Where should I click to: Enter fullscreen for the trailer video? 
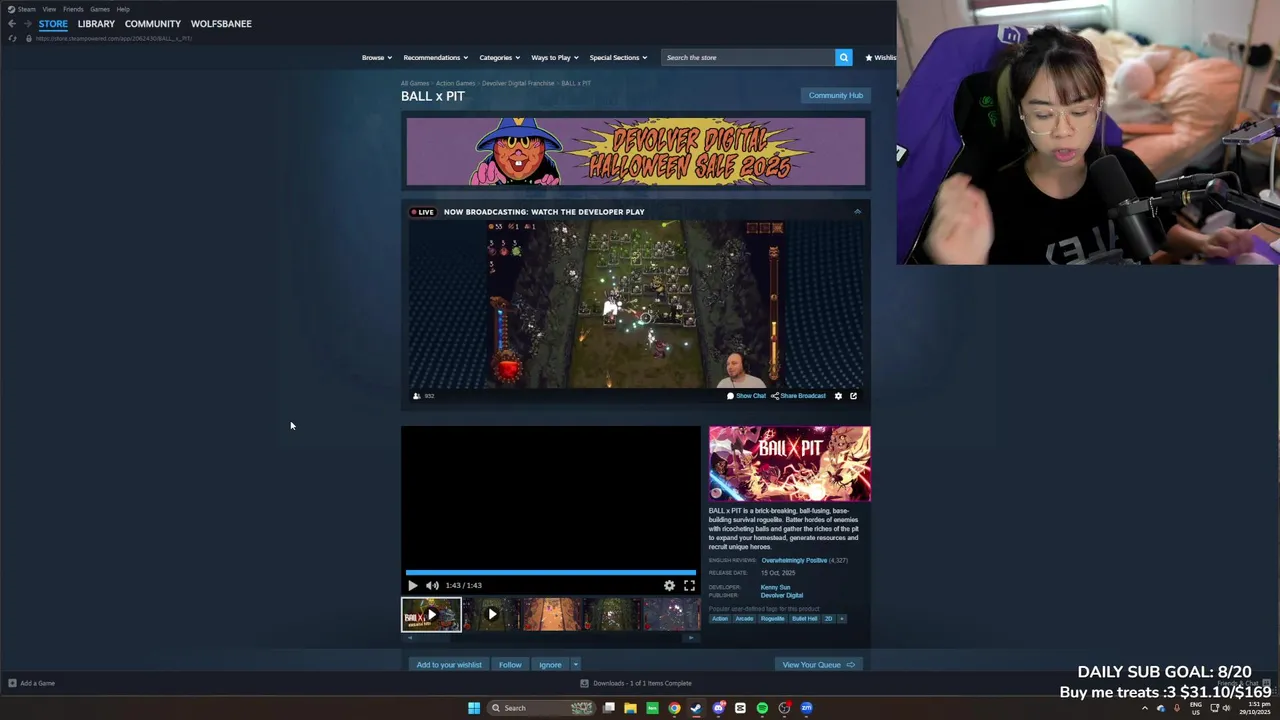689,585
